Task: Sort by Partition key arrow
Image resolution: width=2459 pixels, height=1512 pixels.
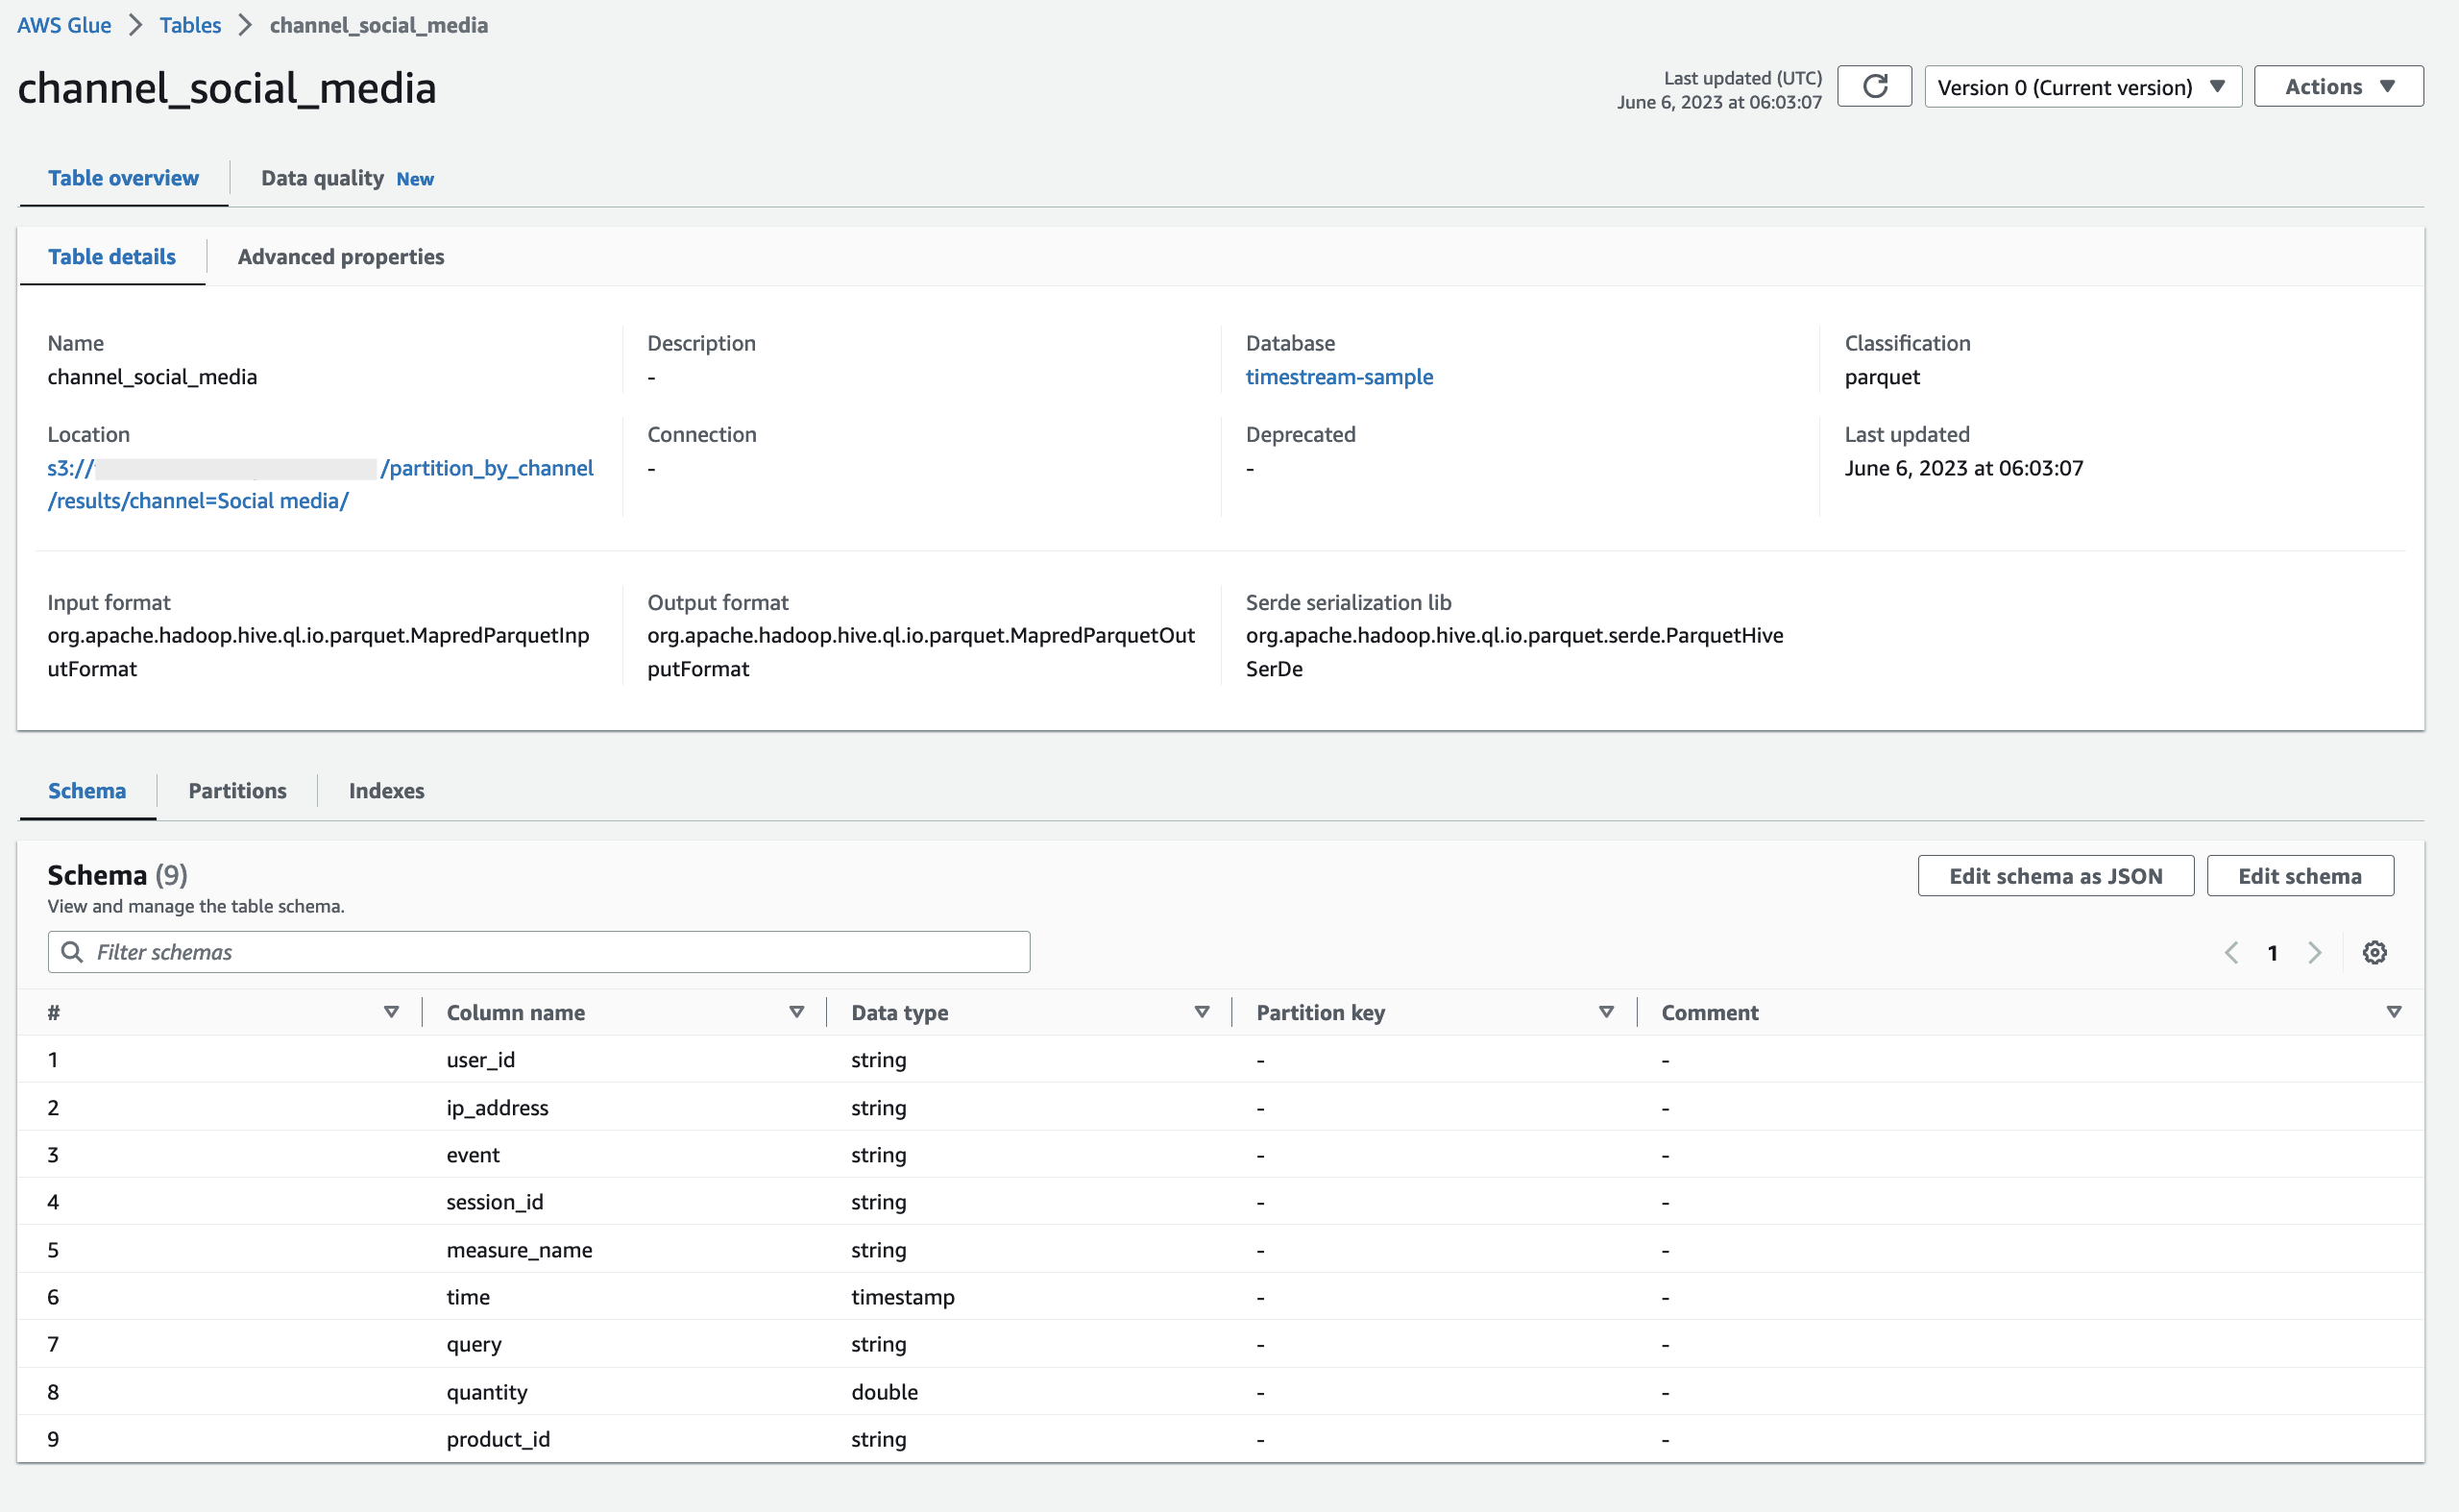Action: [x=1606, y=1012]
